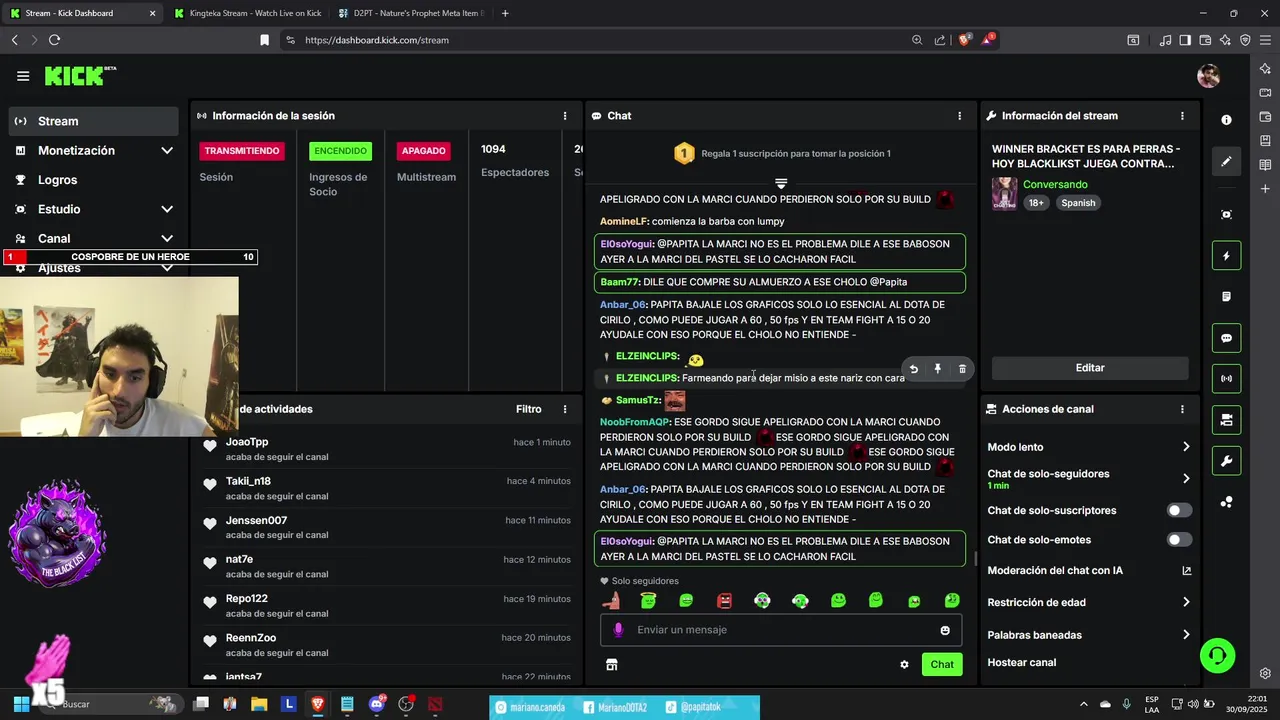The height and width of the screenshot is (720, 1280).
Task: Collapse the pinned gift subscription banner arrow
Action: 781,184
